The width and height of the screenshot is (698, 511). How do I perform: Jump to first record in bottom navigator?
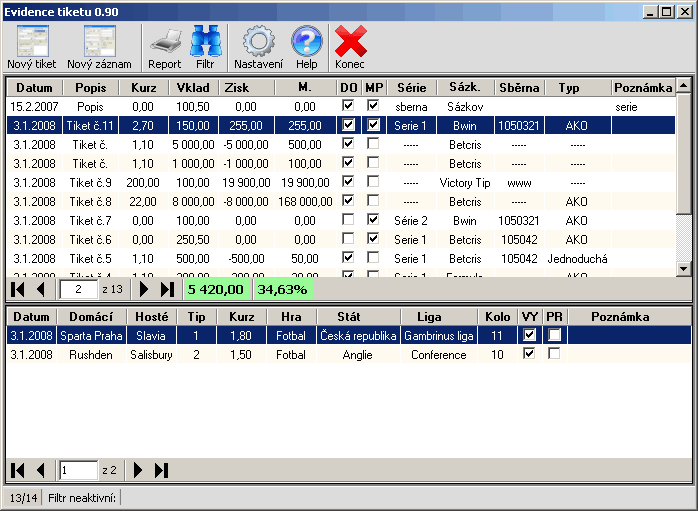pyautogui.click(x=18, y=470)
